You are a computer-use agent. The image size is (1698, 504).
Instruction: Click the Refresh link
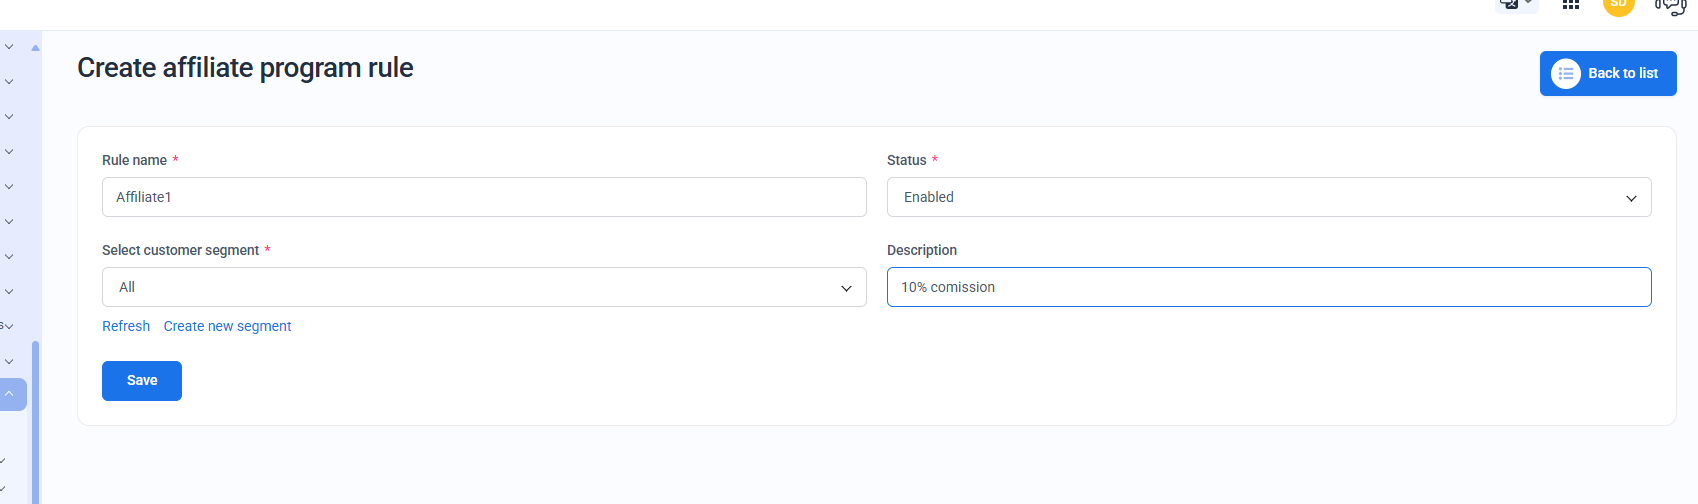(126, 326)
